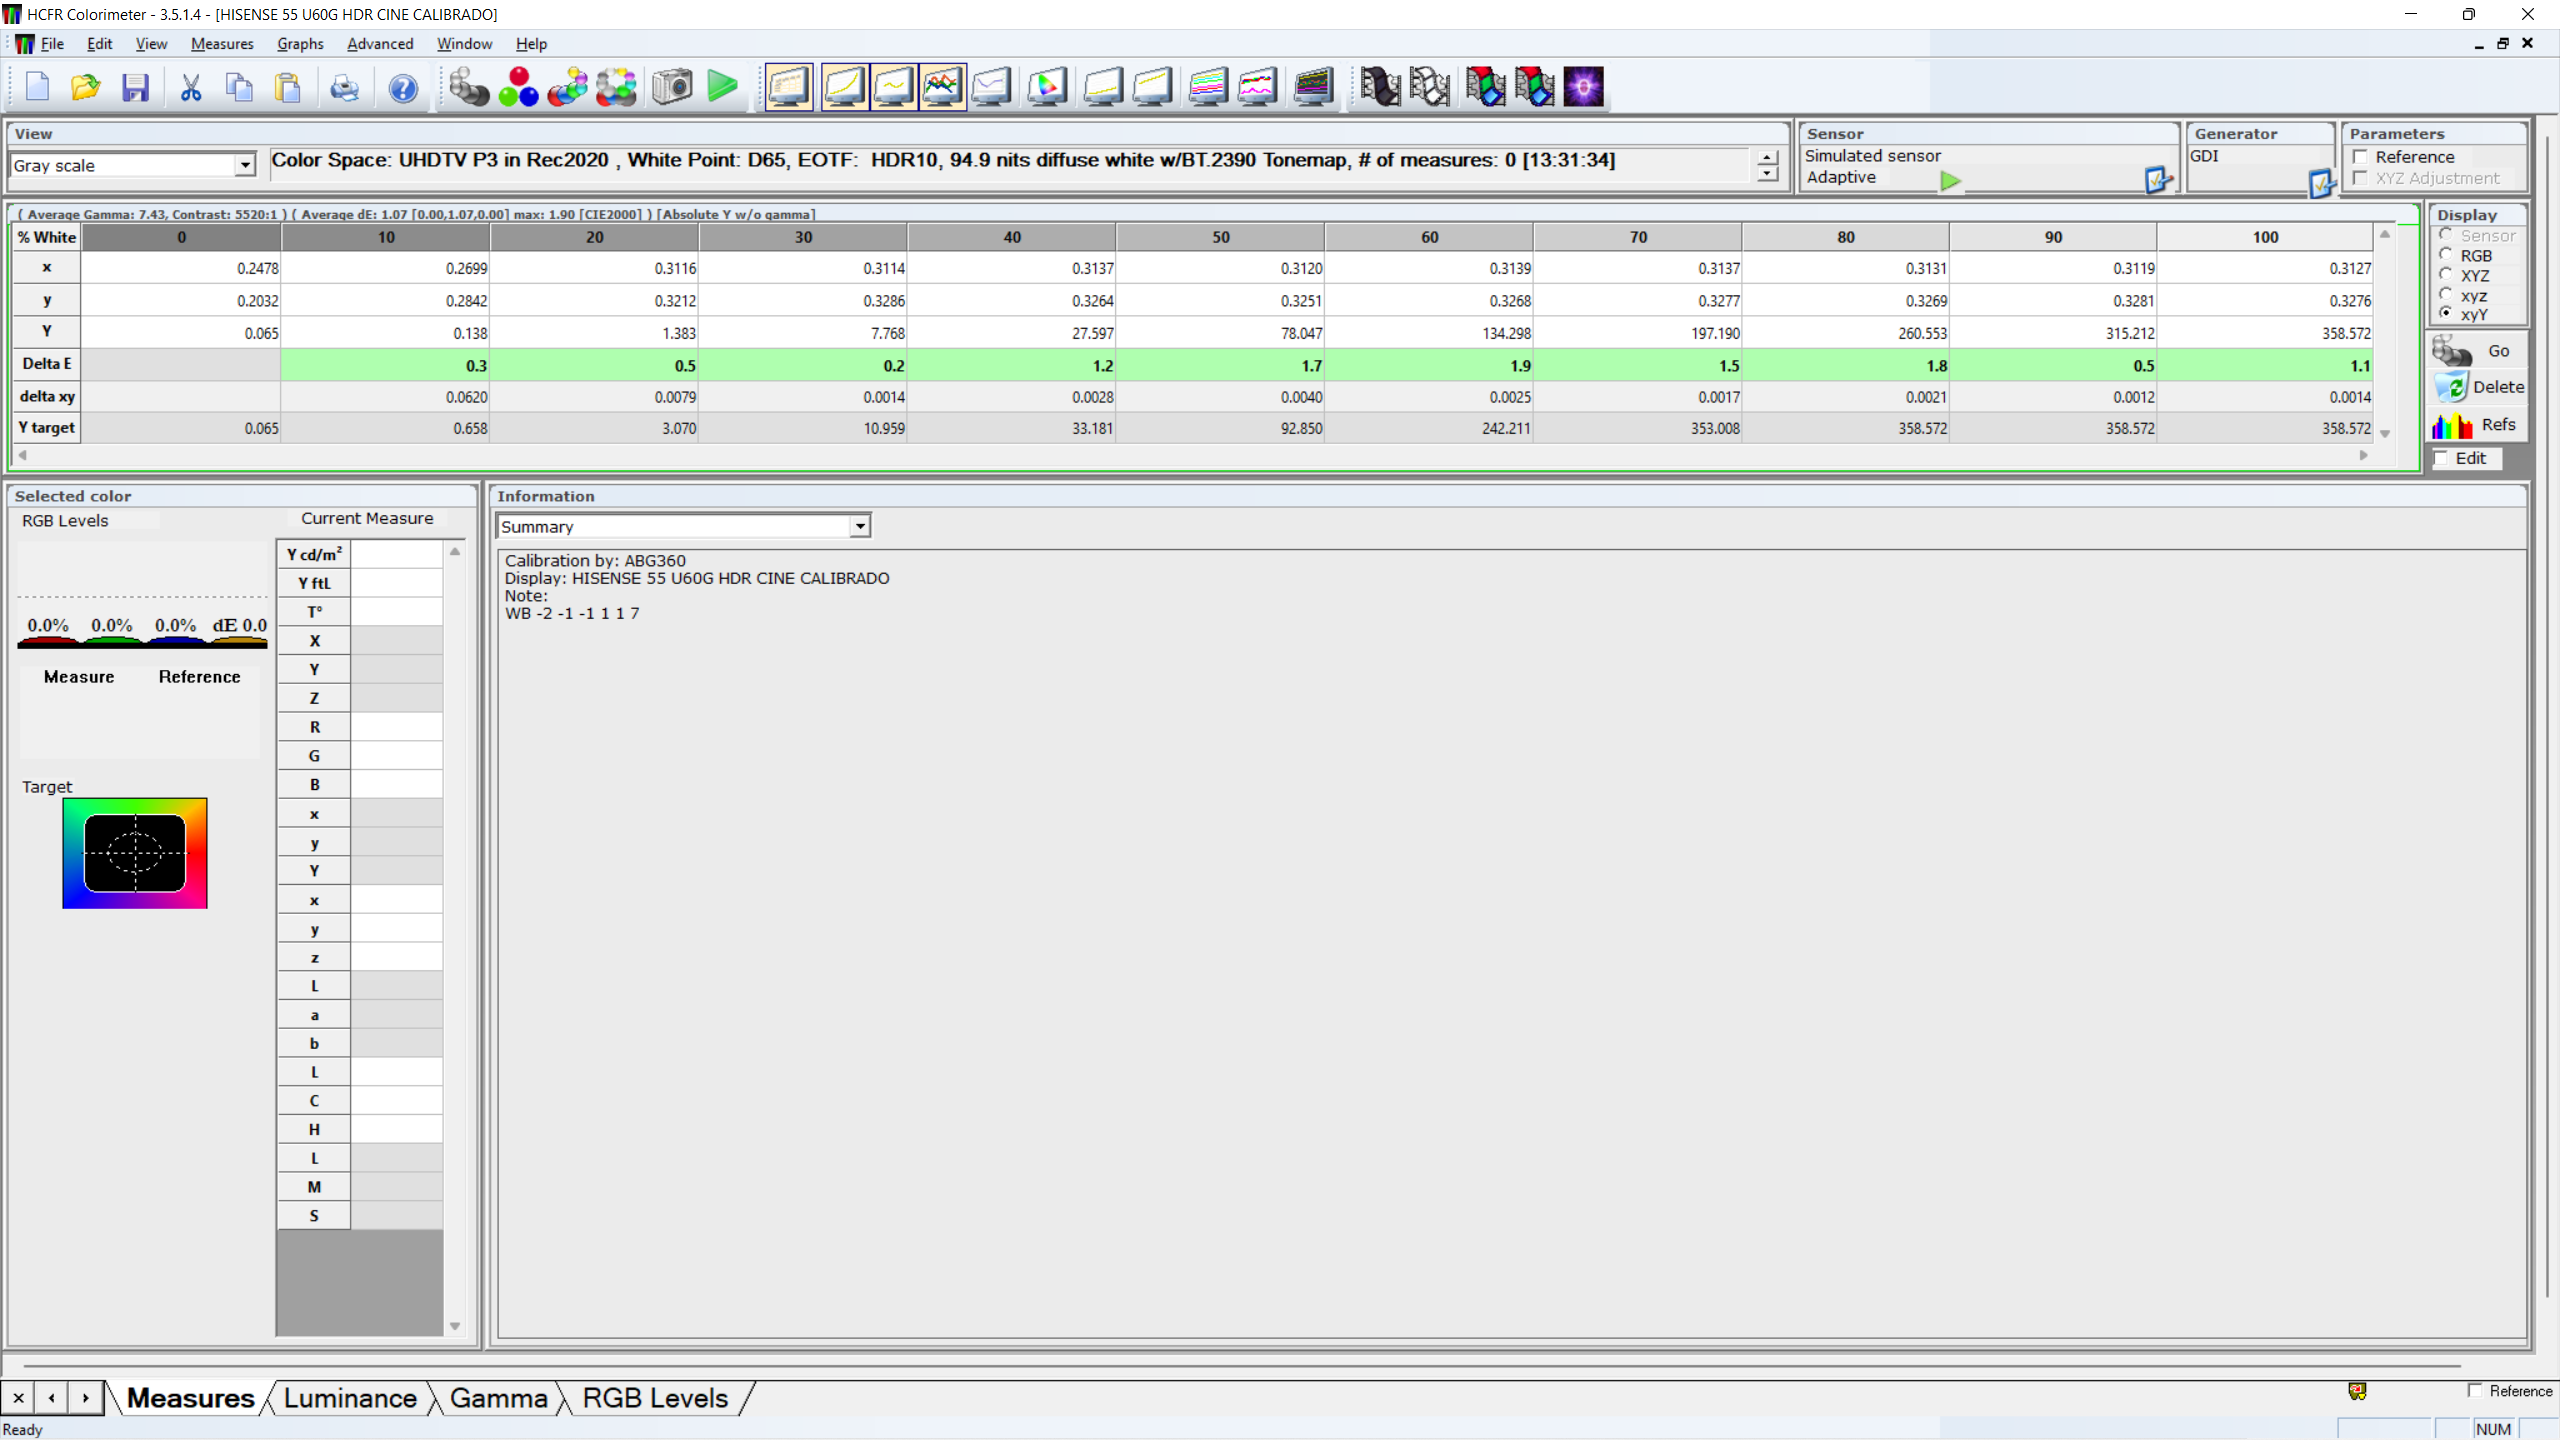This screenshot has width=2560, height=1440.
Task: Select the RGB display radio button
Action: pyautogui.click(x=2446, y=255)
